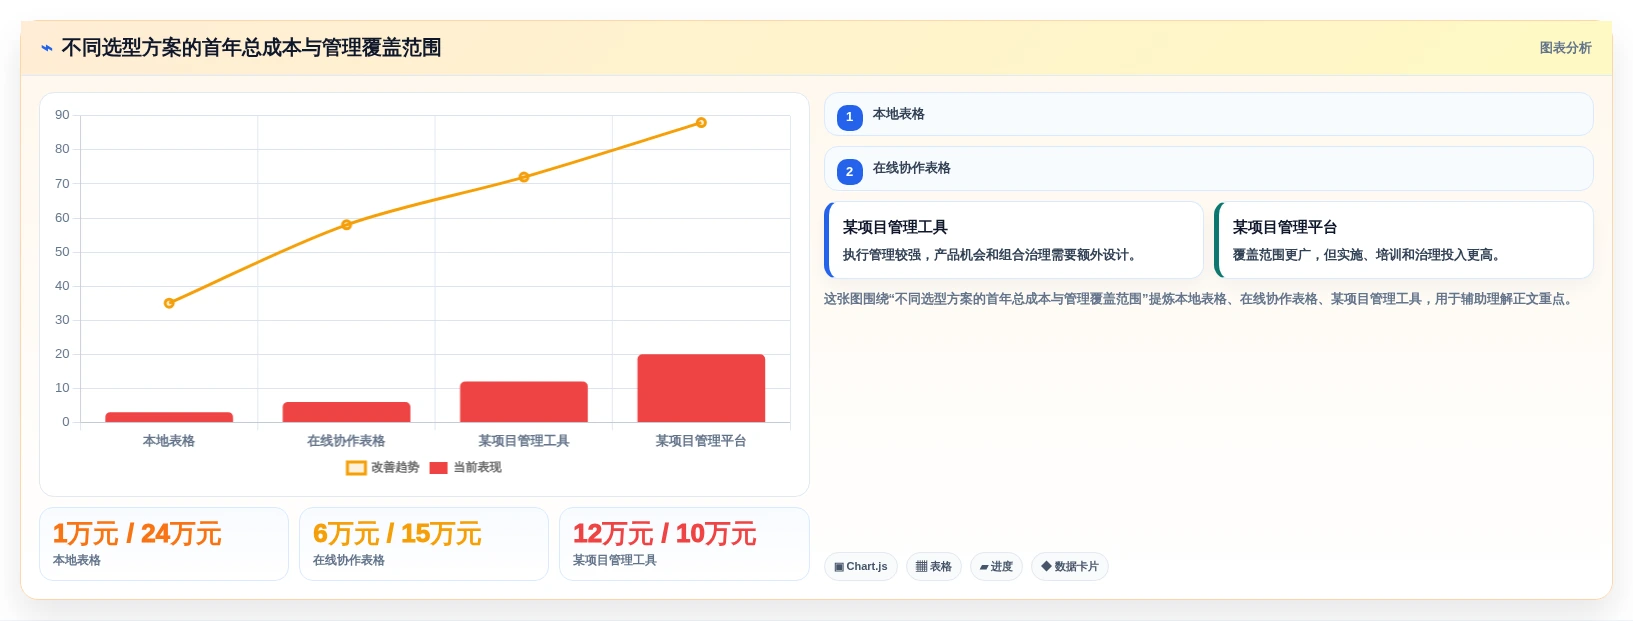
Task: Click the 1万元 / 24万元 data card
Action: tap(164, 544)
